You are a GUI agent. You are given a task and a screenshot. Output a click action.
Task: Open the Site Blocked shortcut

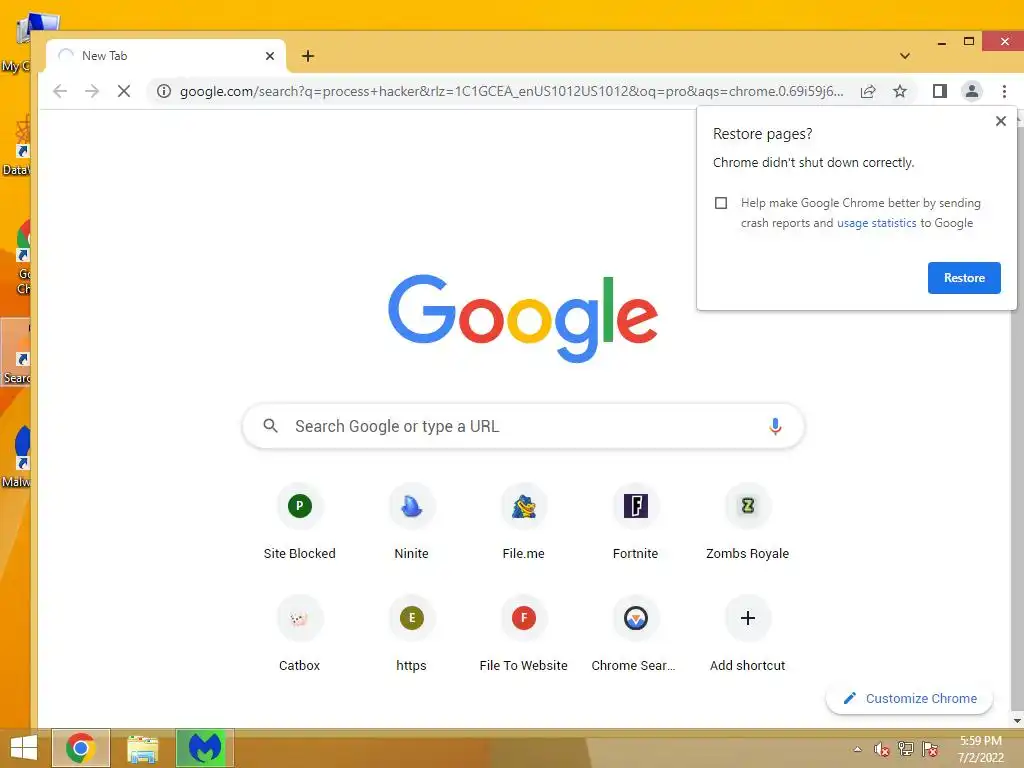(x=299, y=522)
